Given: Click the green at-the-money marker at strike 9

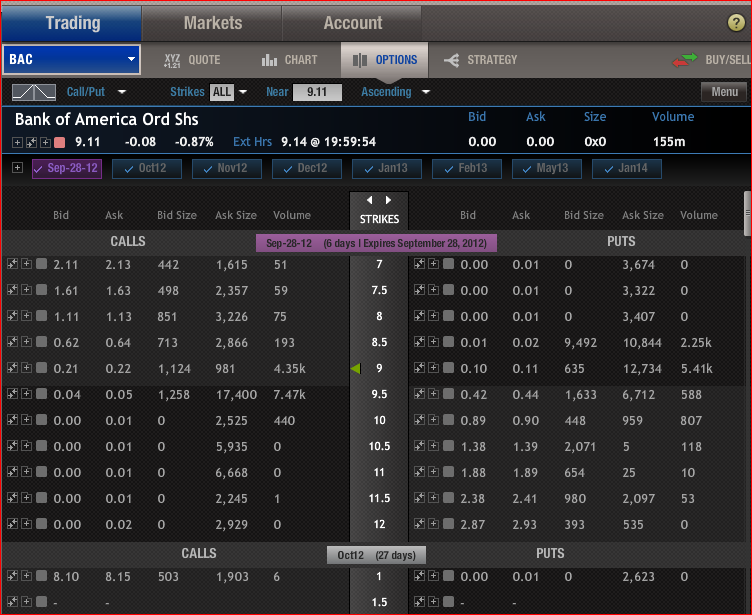Looking at the screenshot, I should pyautogui.click(x=355, y=368).
